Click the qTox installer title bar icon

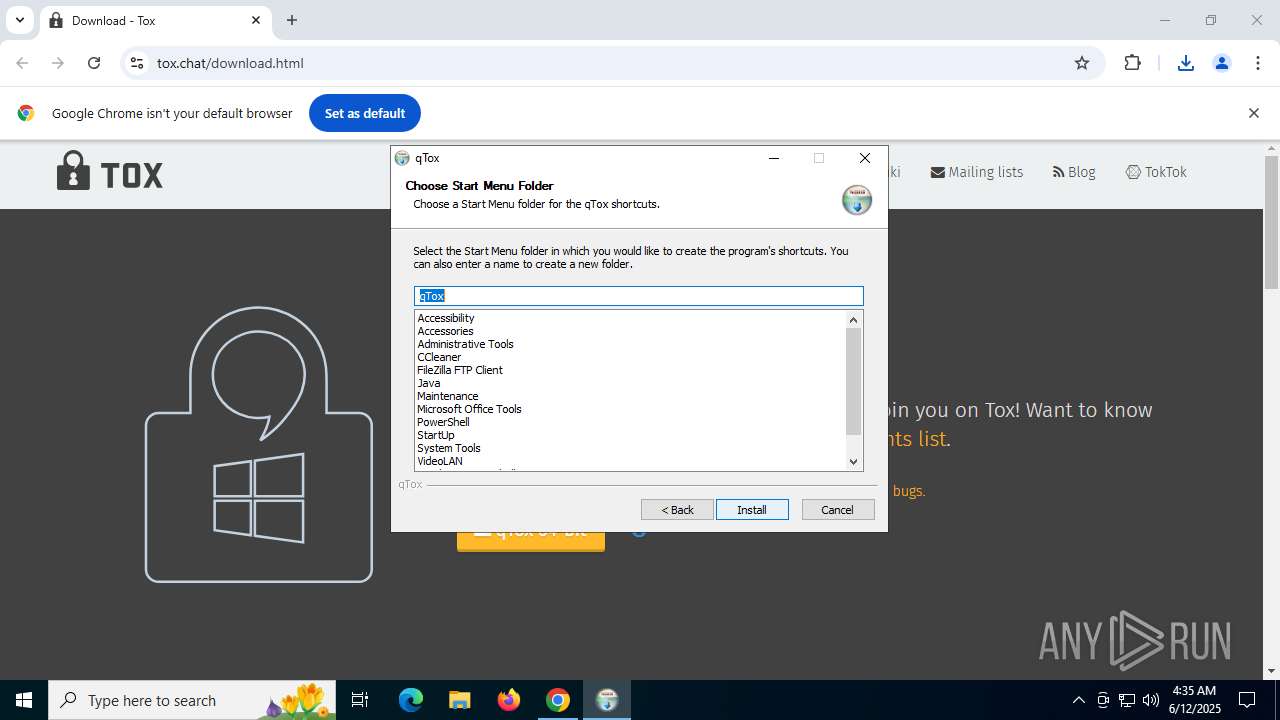coord(402,158)
